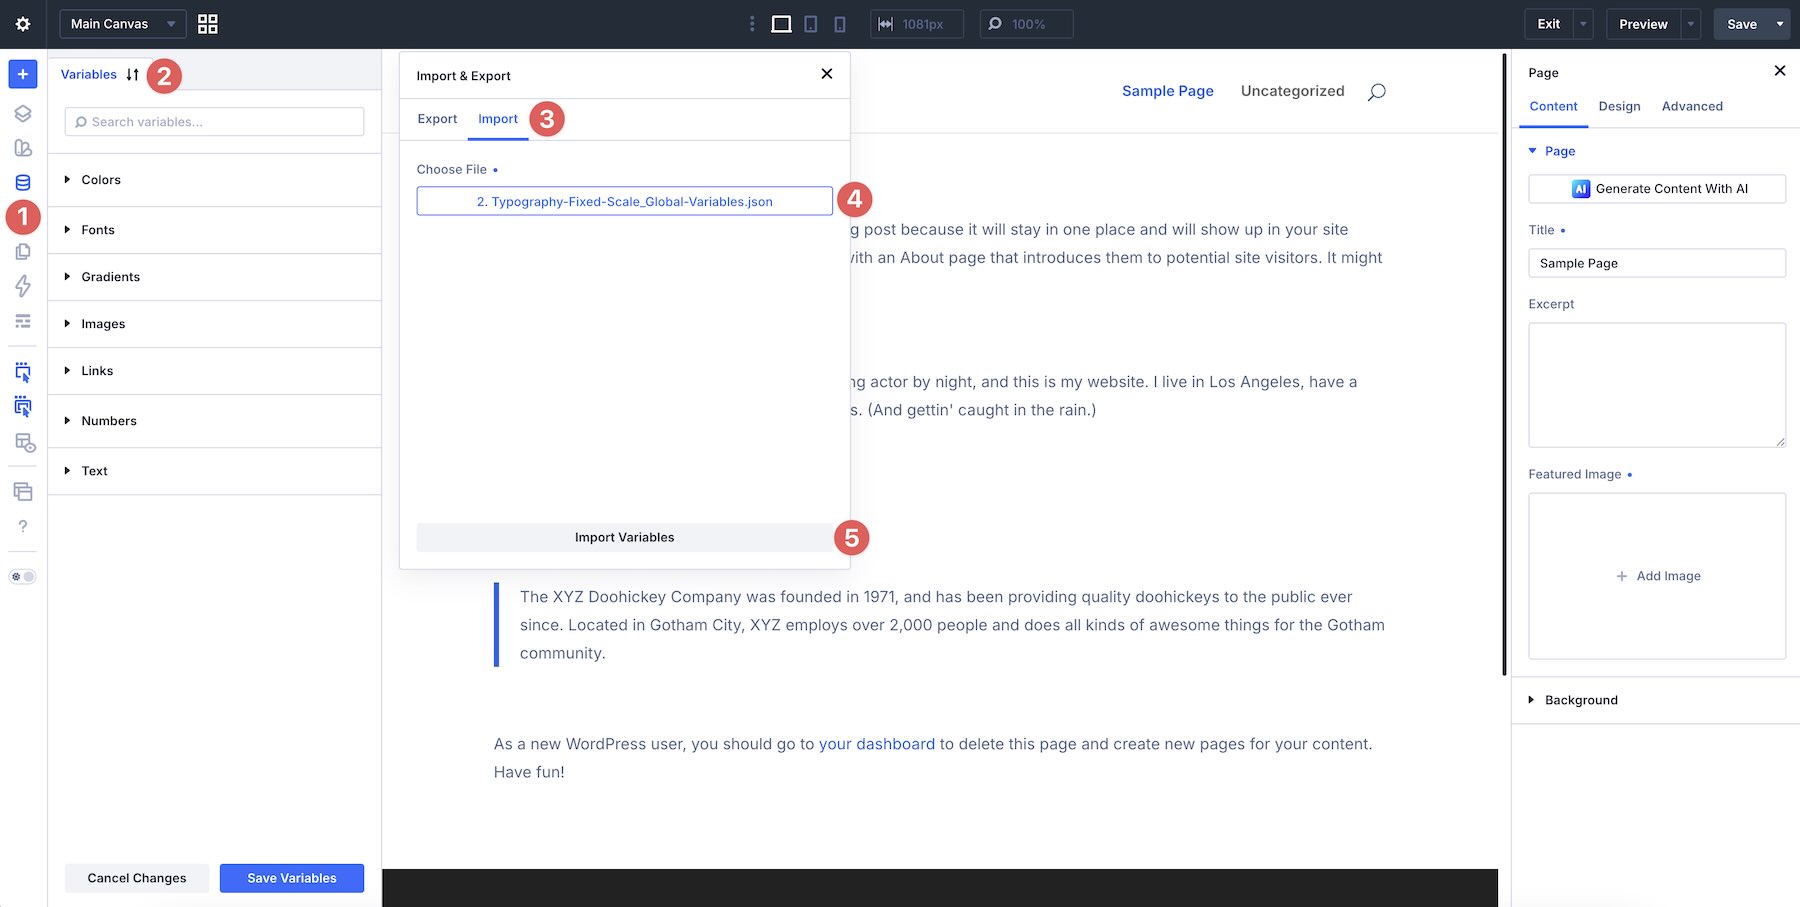Click the blue add module plus button
1800x907 pixels.
click(x=23, y=74)
